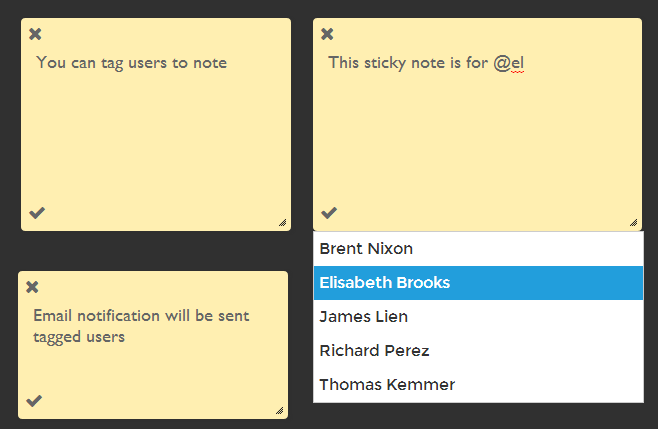Delete the 'You can tag users' note
This screenshot has height=429, width=658.
[x=35, y=34]
